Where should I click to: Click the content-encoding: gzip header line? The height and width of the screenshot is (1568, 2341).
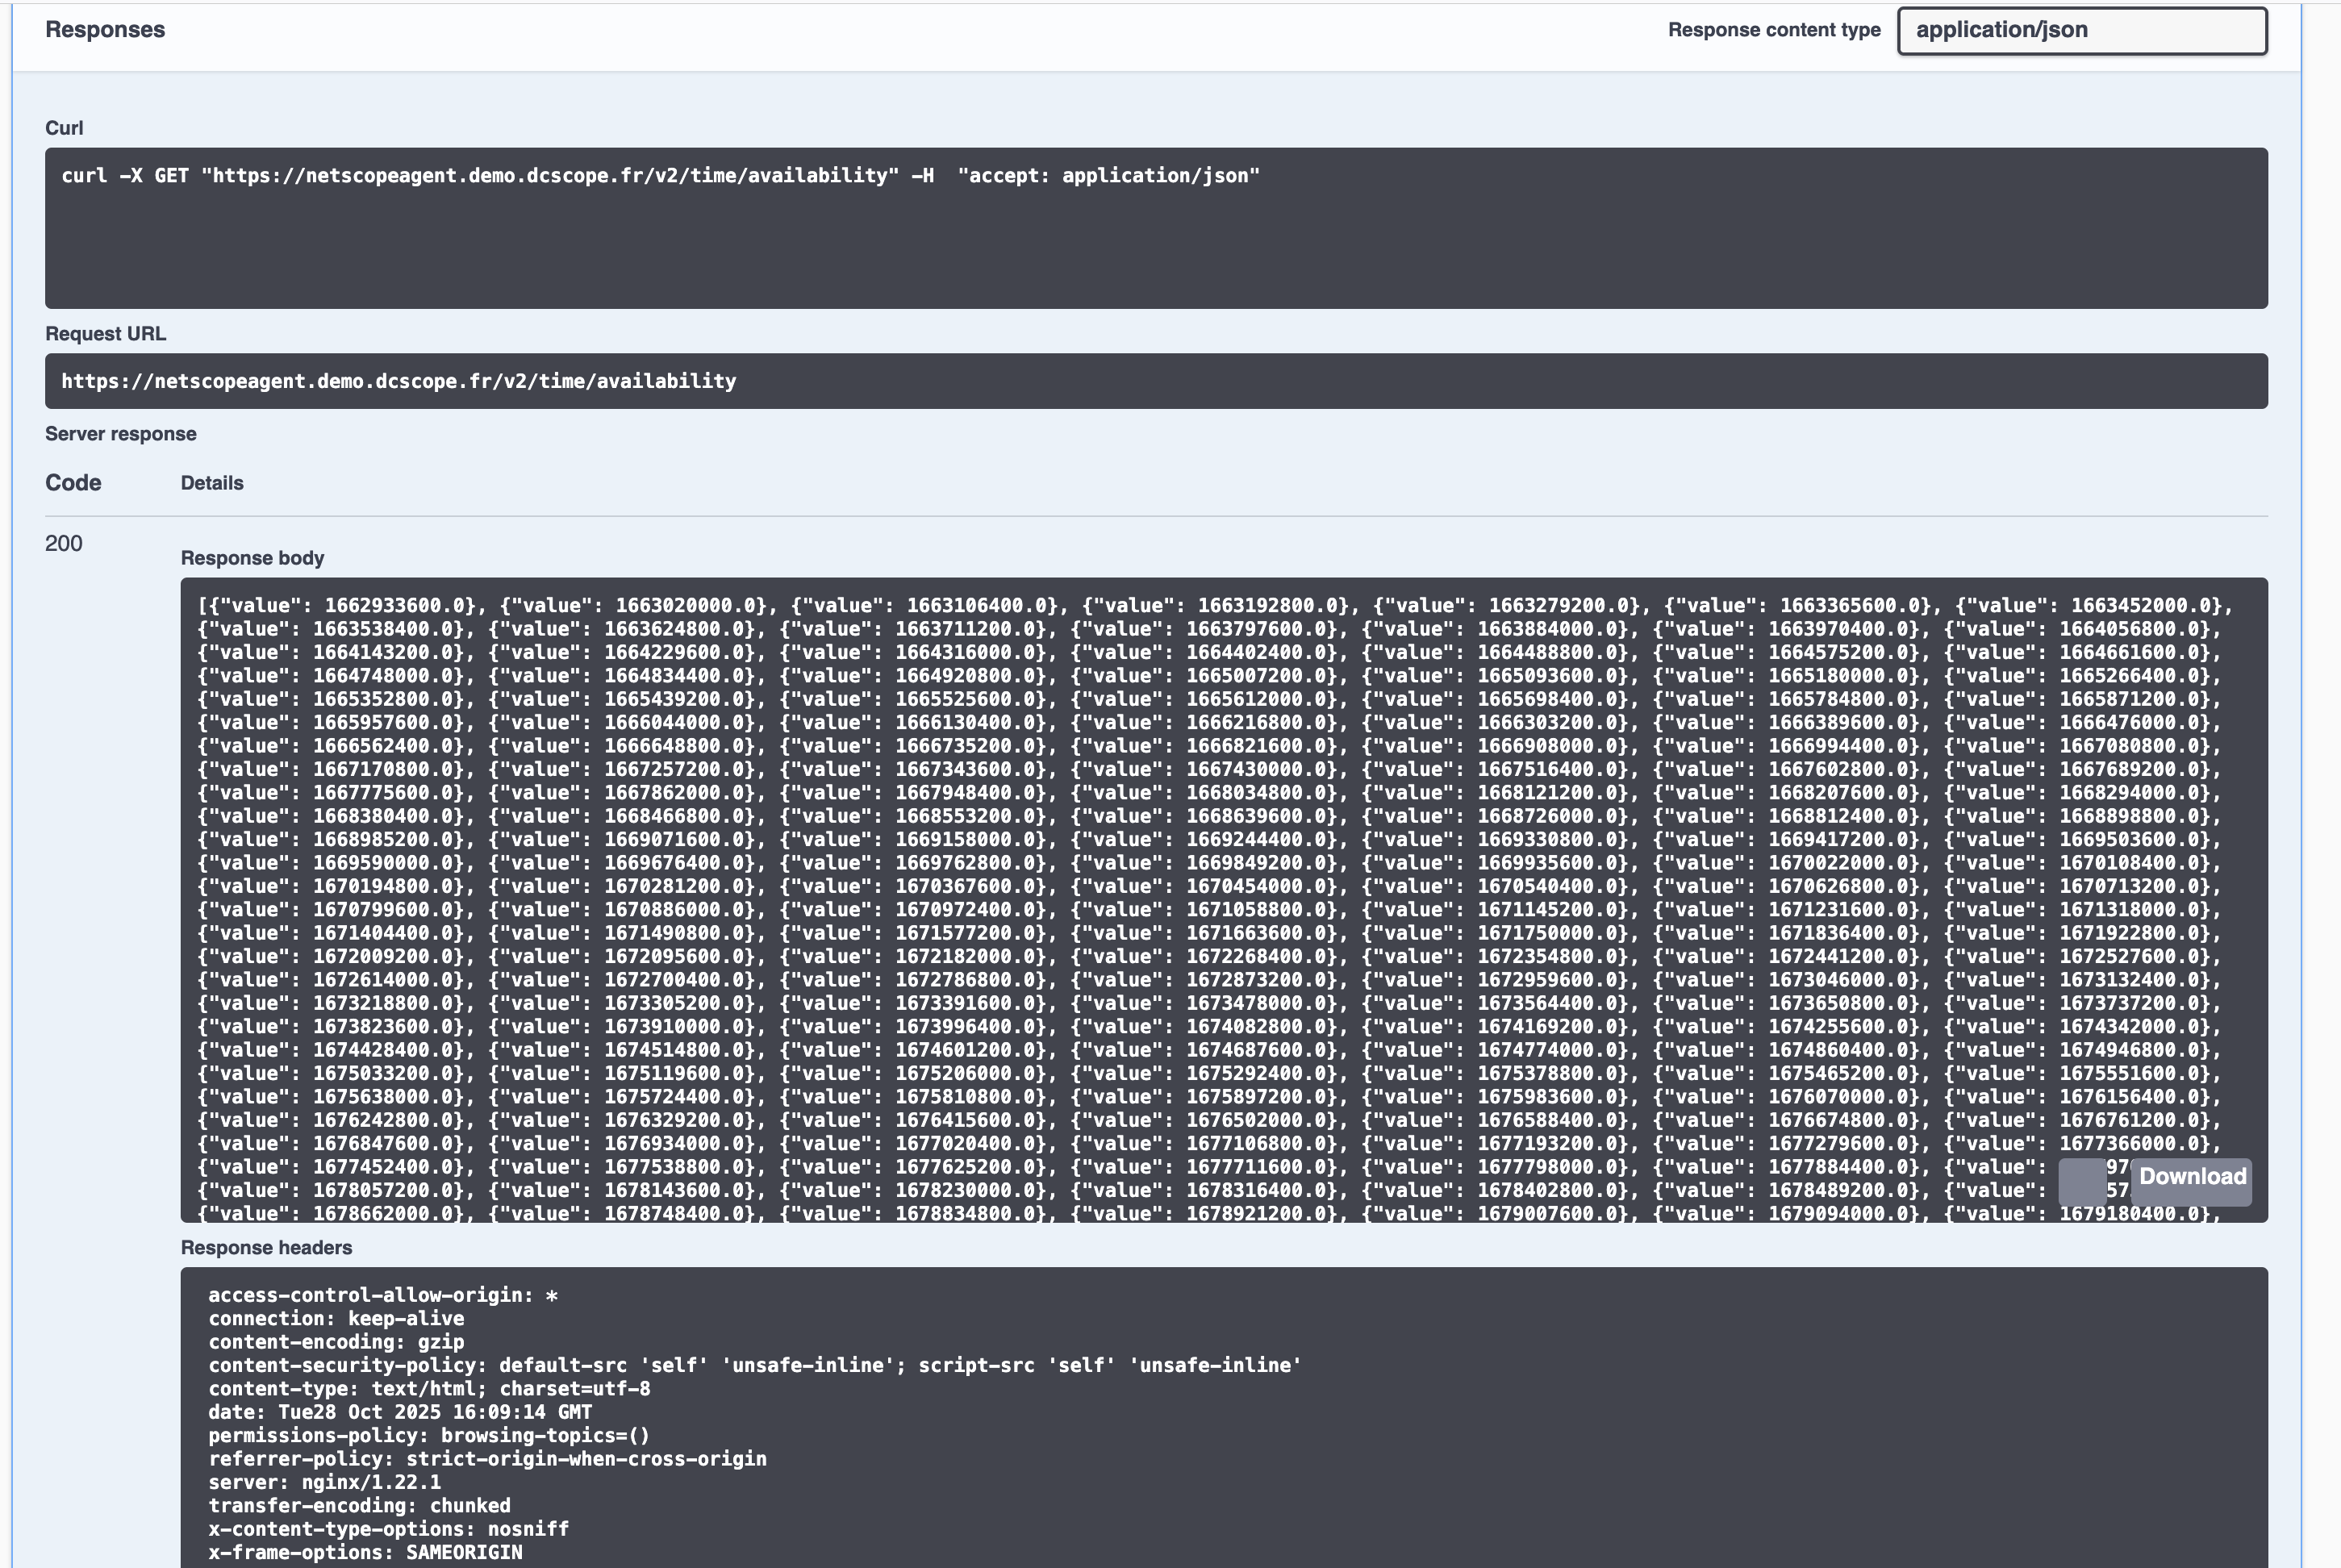pos(336,1342)
